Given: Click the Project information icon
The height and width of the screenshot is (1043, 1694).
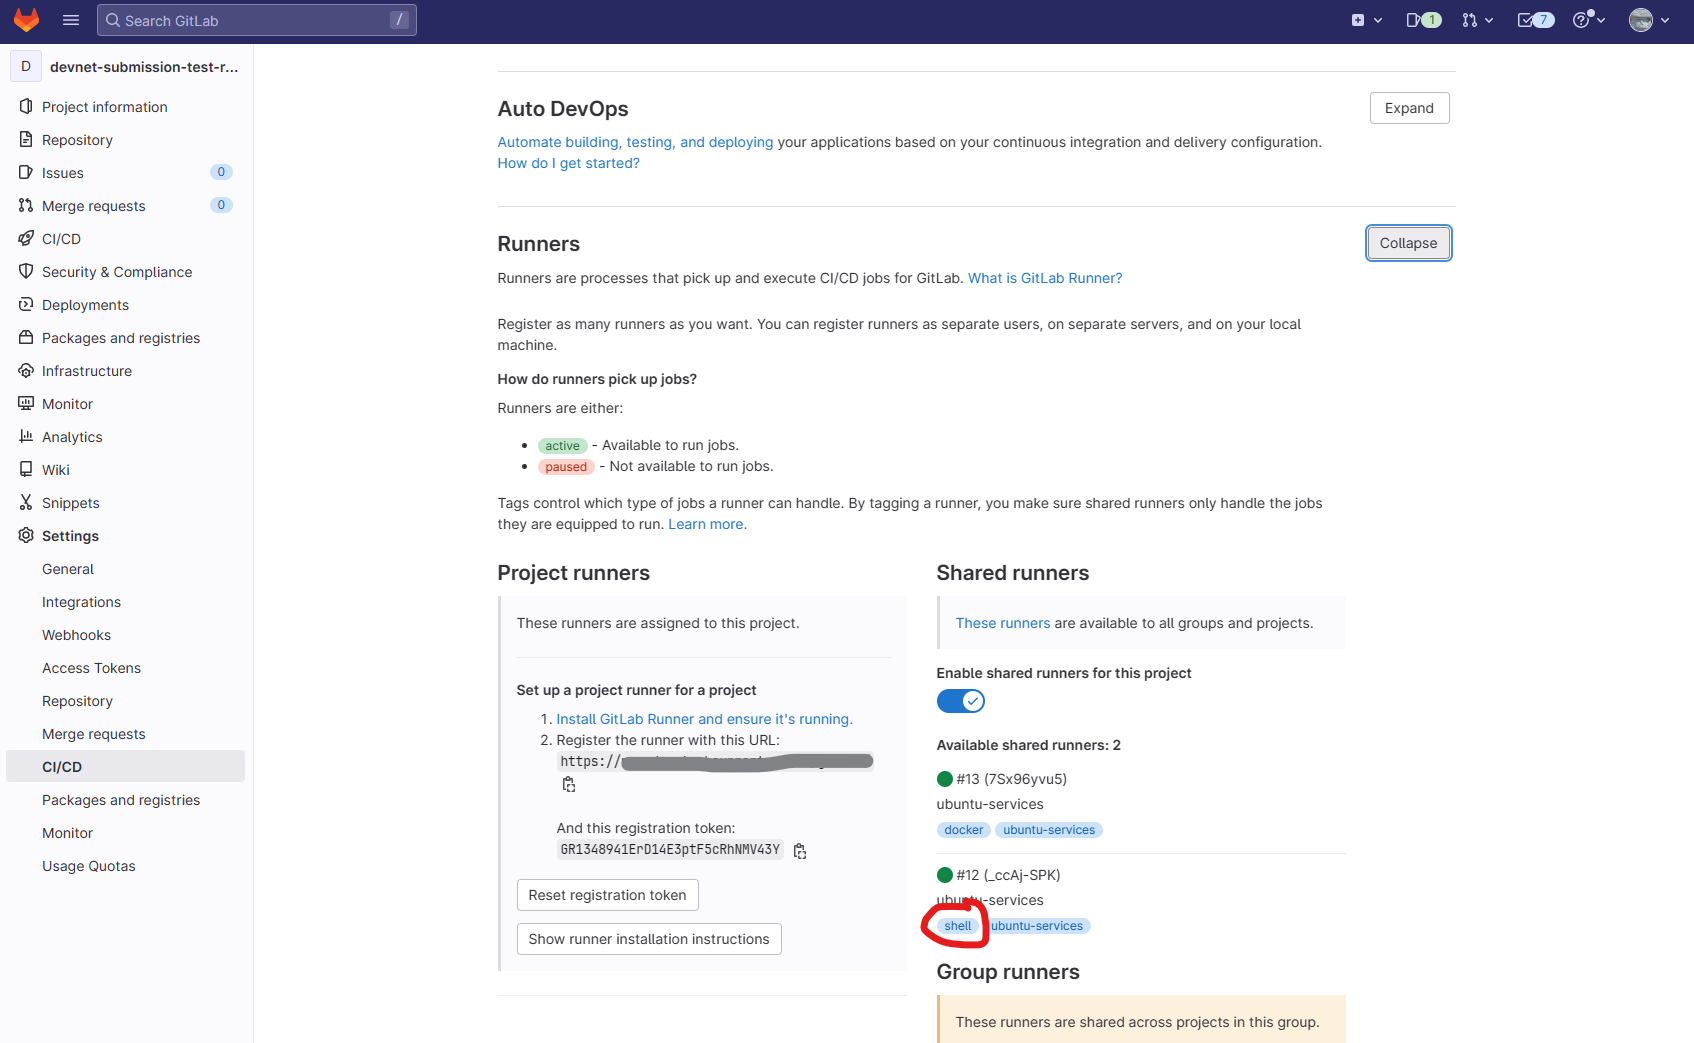Looking at the screenshot, I should click(x=26, y=107).
